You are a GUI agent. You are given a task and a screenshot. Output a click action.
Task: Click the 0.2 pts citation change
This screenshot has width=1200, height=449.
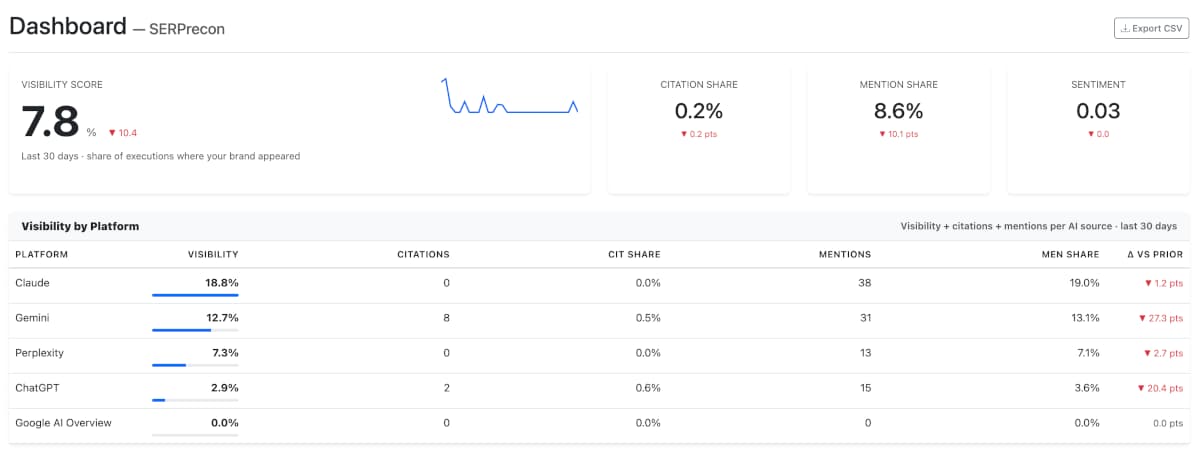698,134
